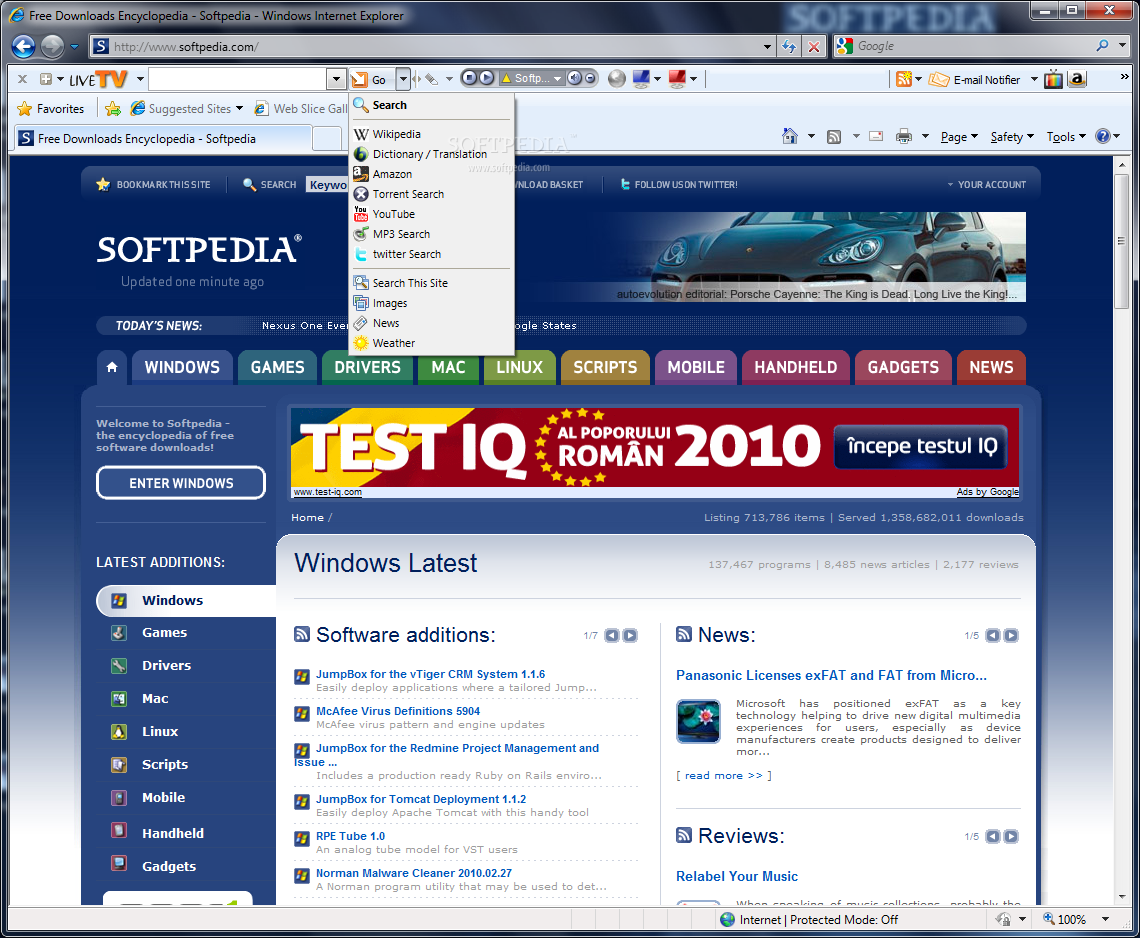The width and height of the screenshot is (1140, 938).
Task: Click the RPE Tube 1.0 link
Action: [350, 836]
